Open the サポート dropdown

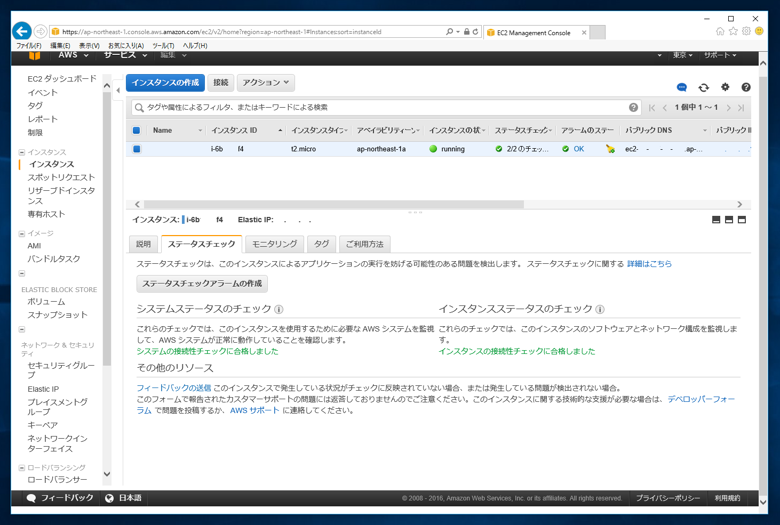[x=720, y=55]
